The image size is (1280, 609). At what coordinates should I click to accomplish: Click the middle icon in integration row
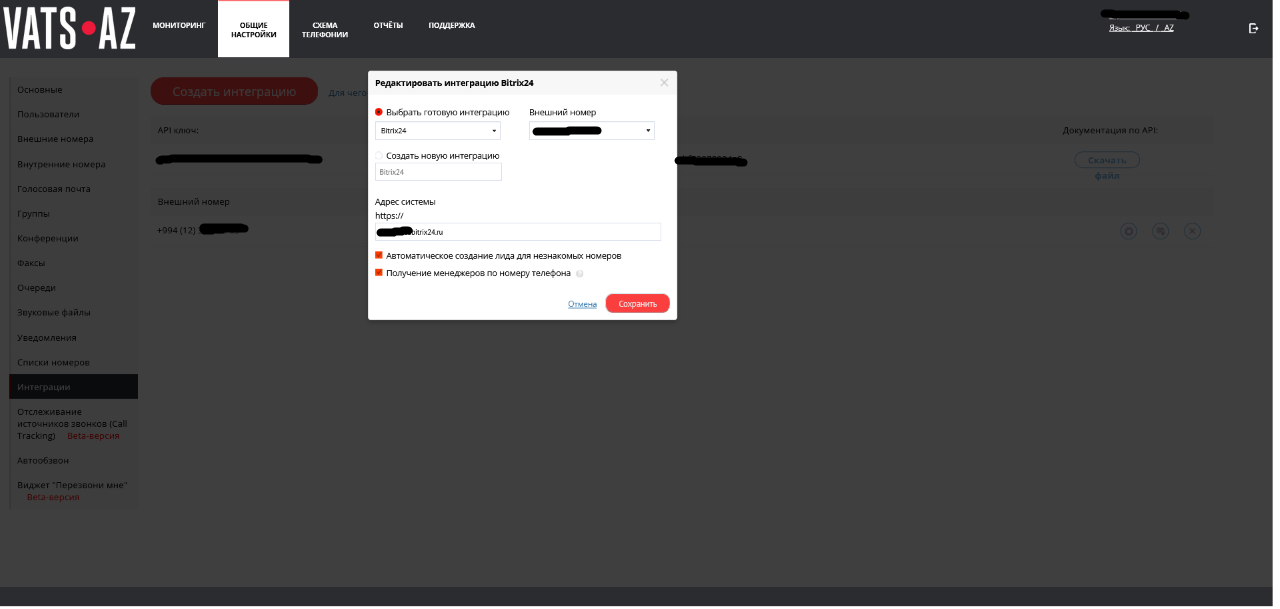[1160, 231]
